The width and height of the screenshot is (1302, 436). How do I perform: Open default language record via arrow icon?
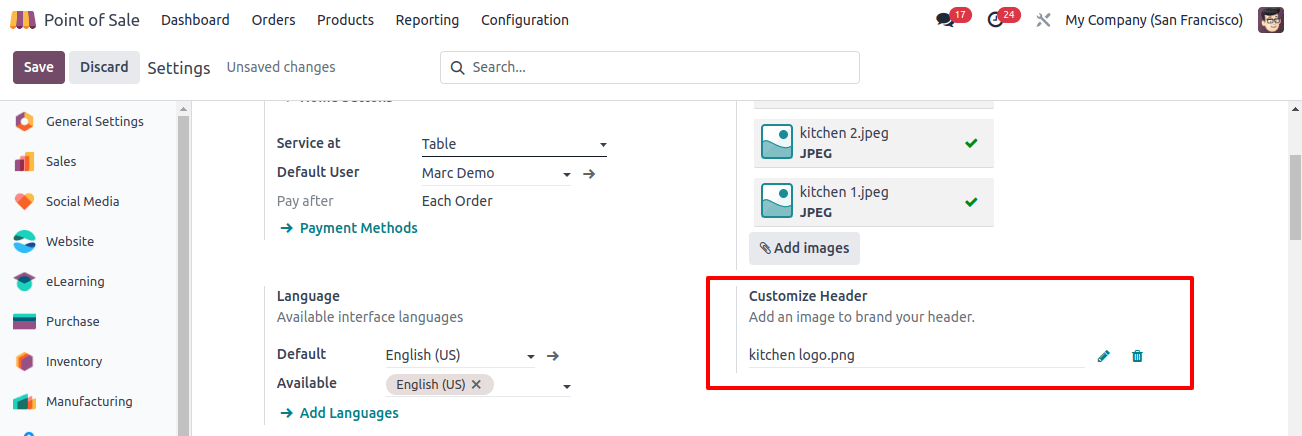click(x=553, y=355)
